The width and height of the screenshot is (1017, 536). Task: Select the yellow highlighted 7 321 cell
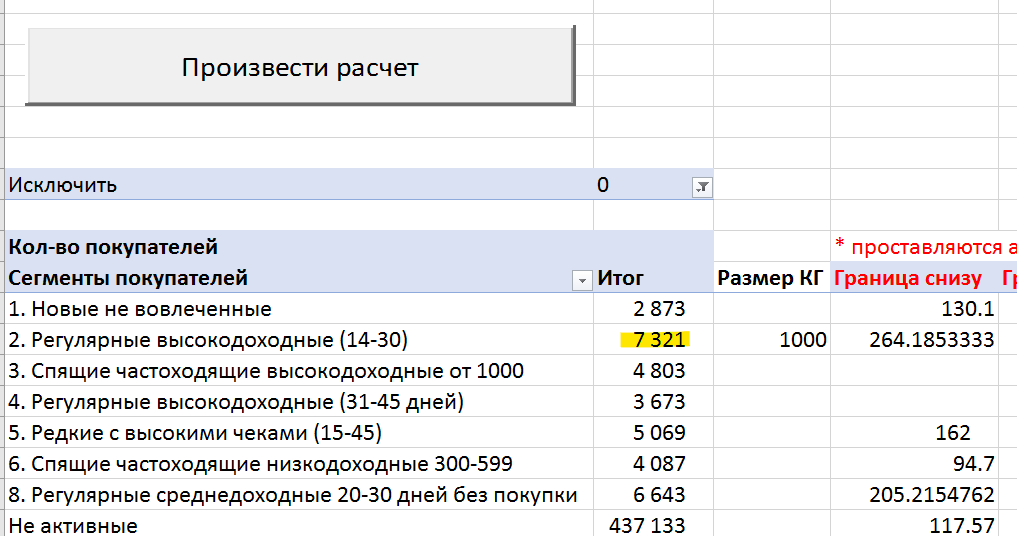[x=654, y=340]
